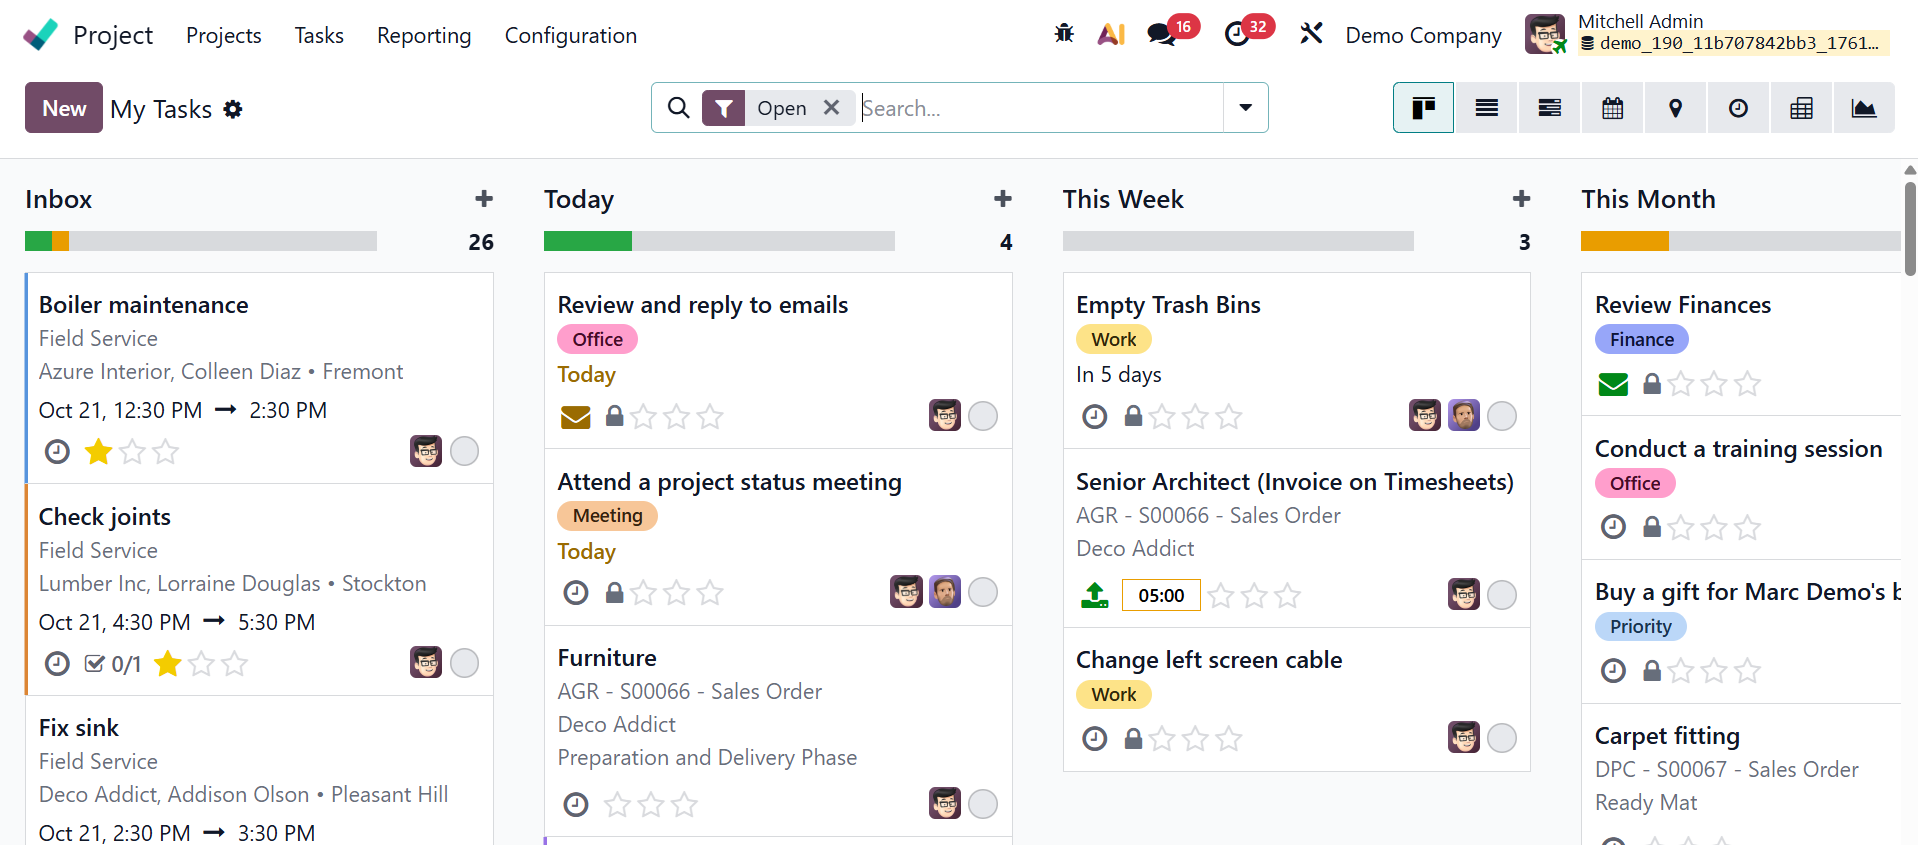Viewport: 1918px width, 845px height.
Task: Switch to the pivot table view
Action: tap(1801, 108)
